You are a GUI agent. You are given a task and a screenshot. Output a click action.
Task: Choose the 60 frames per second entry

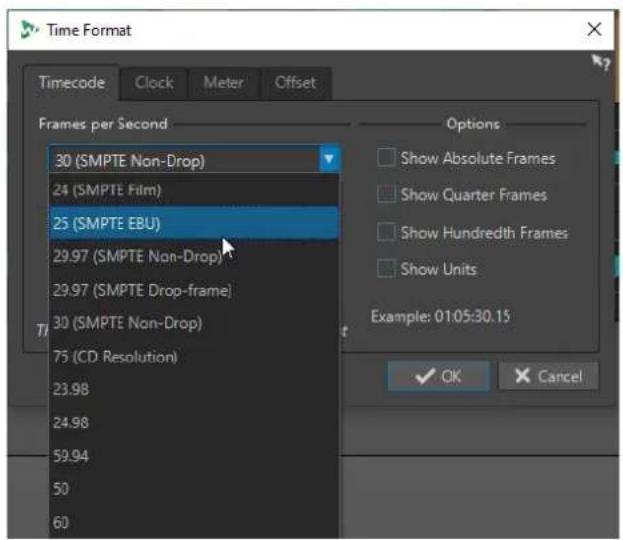coord(194,522)
